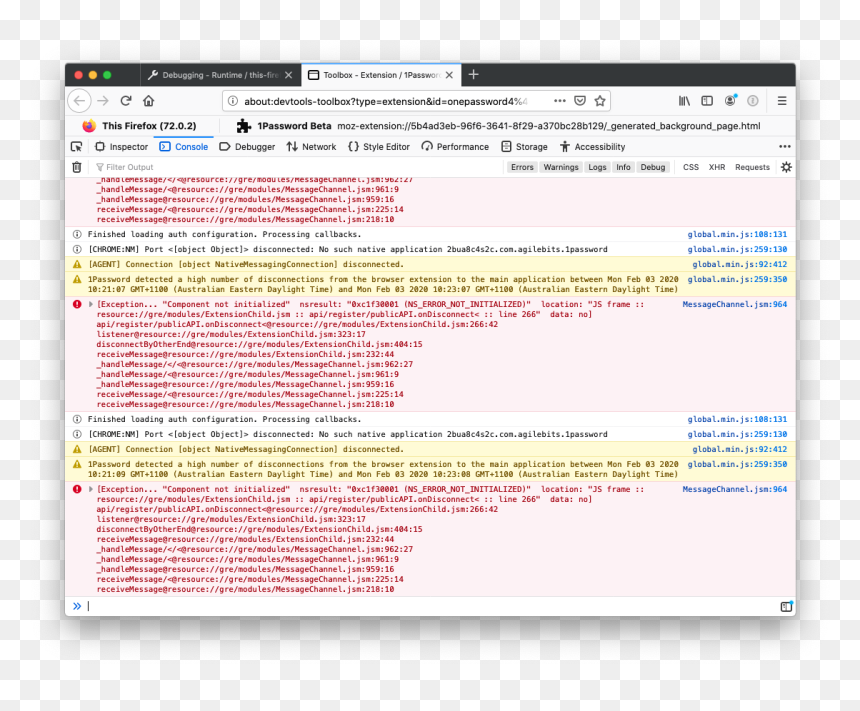This screenshot has height=711, width=860.
Task: Enable the Requests filter
Action: point(752,167)
